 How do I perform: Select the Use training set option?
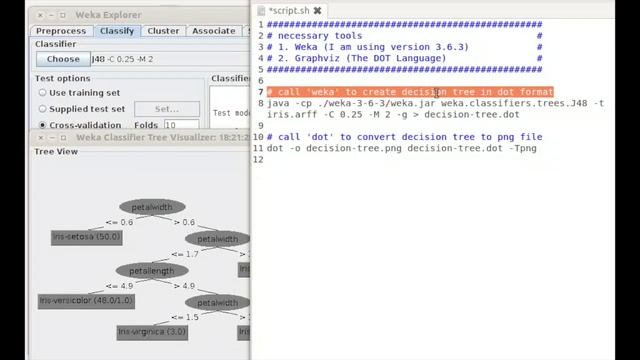[x=42, y=93]
